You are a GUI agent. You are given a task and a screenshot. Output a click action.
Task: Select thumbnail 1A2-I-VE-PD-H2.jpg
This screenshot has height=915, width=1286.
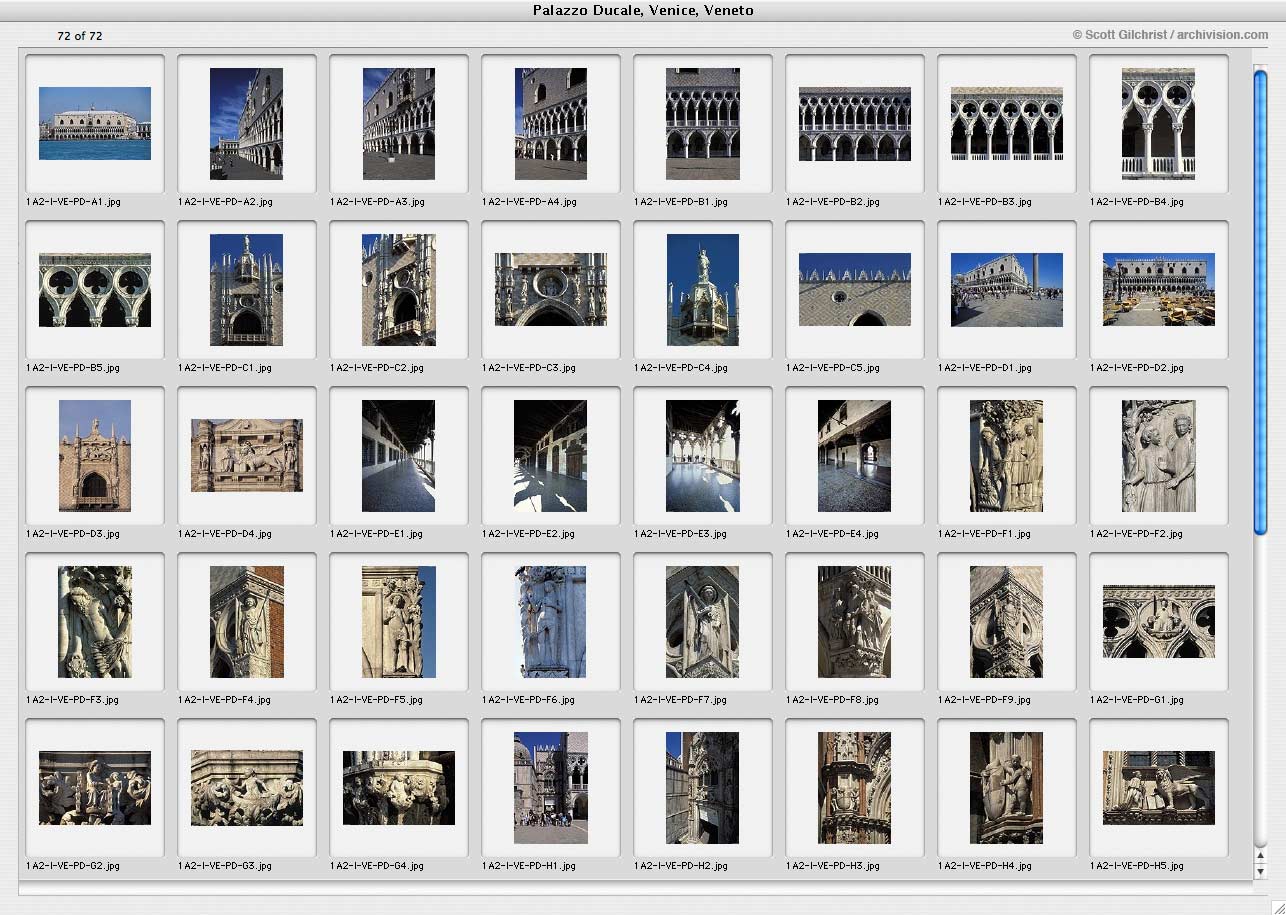coord(703,788)
